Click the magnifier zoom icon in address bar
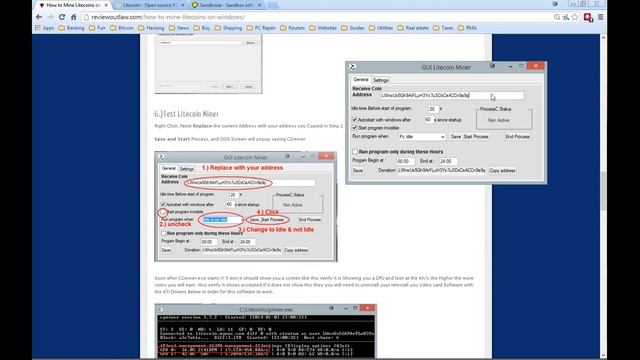The height and width of the screenshot is (360, 640). 557,17
